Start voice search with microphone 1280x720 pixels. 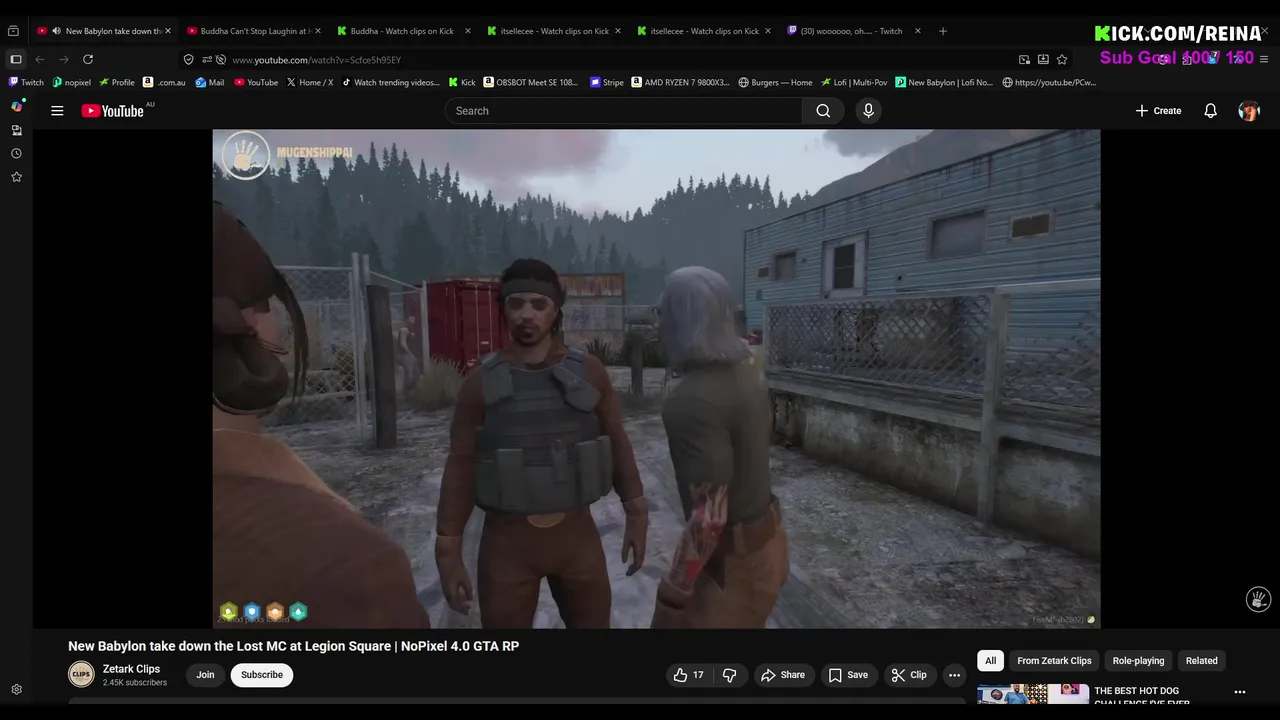(868, 111)
